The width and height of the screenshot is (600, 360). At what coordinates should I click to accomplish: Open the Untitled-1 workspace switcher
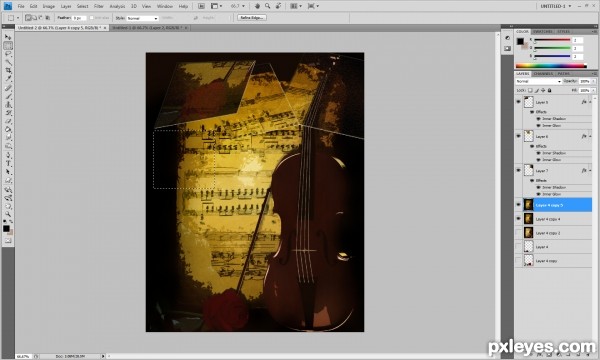pos(556,6)
